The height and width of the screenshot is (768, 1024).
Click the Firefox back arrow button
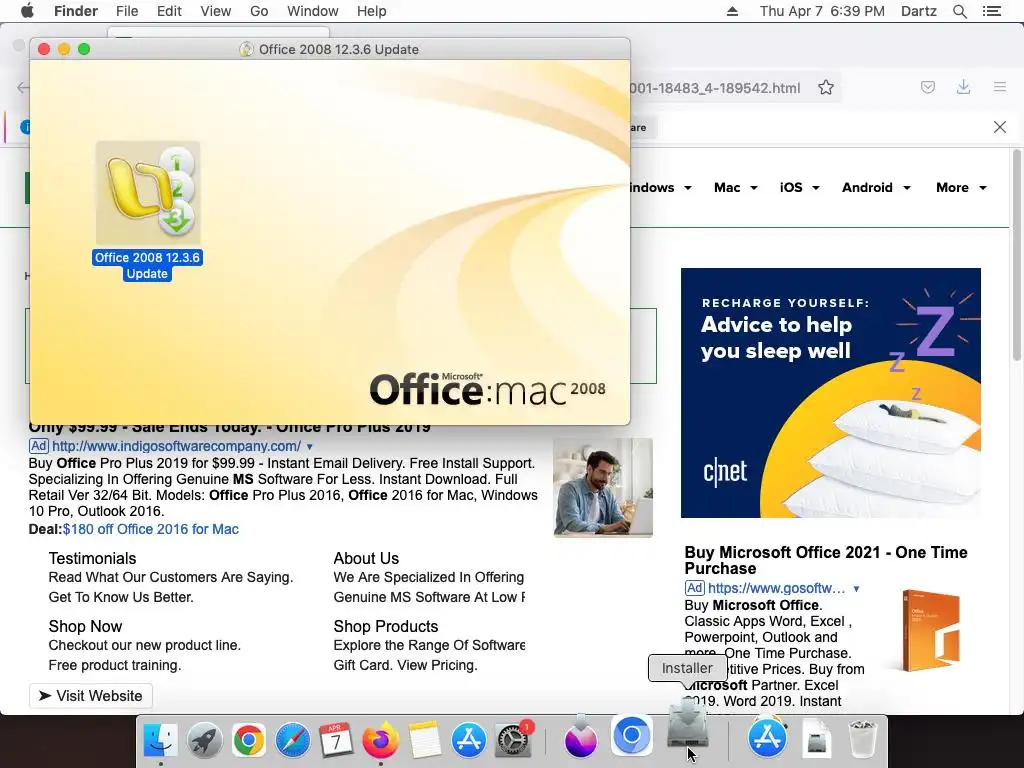pos(23,88)
